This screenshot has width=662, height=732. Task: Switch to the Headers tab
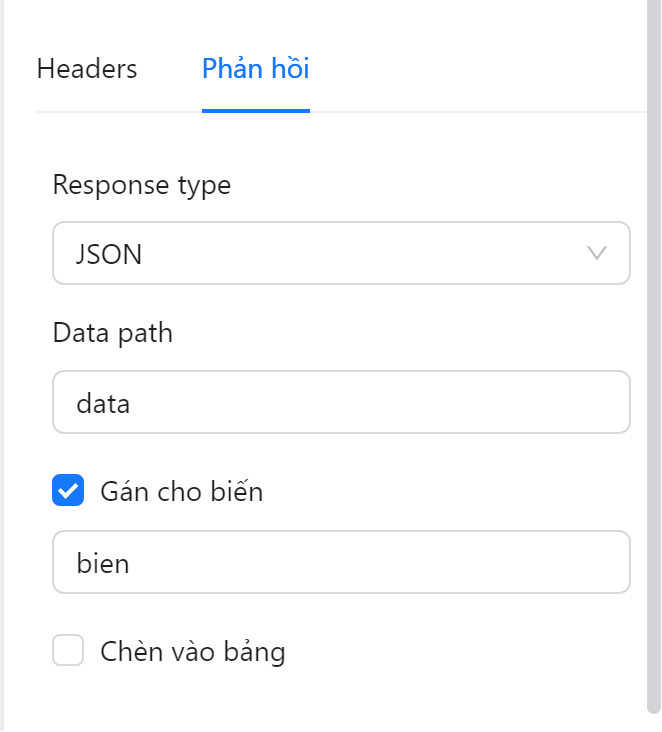[87, 69]
